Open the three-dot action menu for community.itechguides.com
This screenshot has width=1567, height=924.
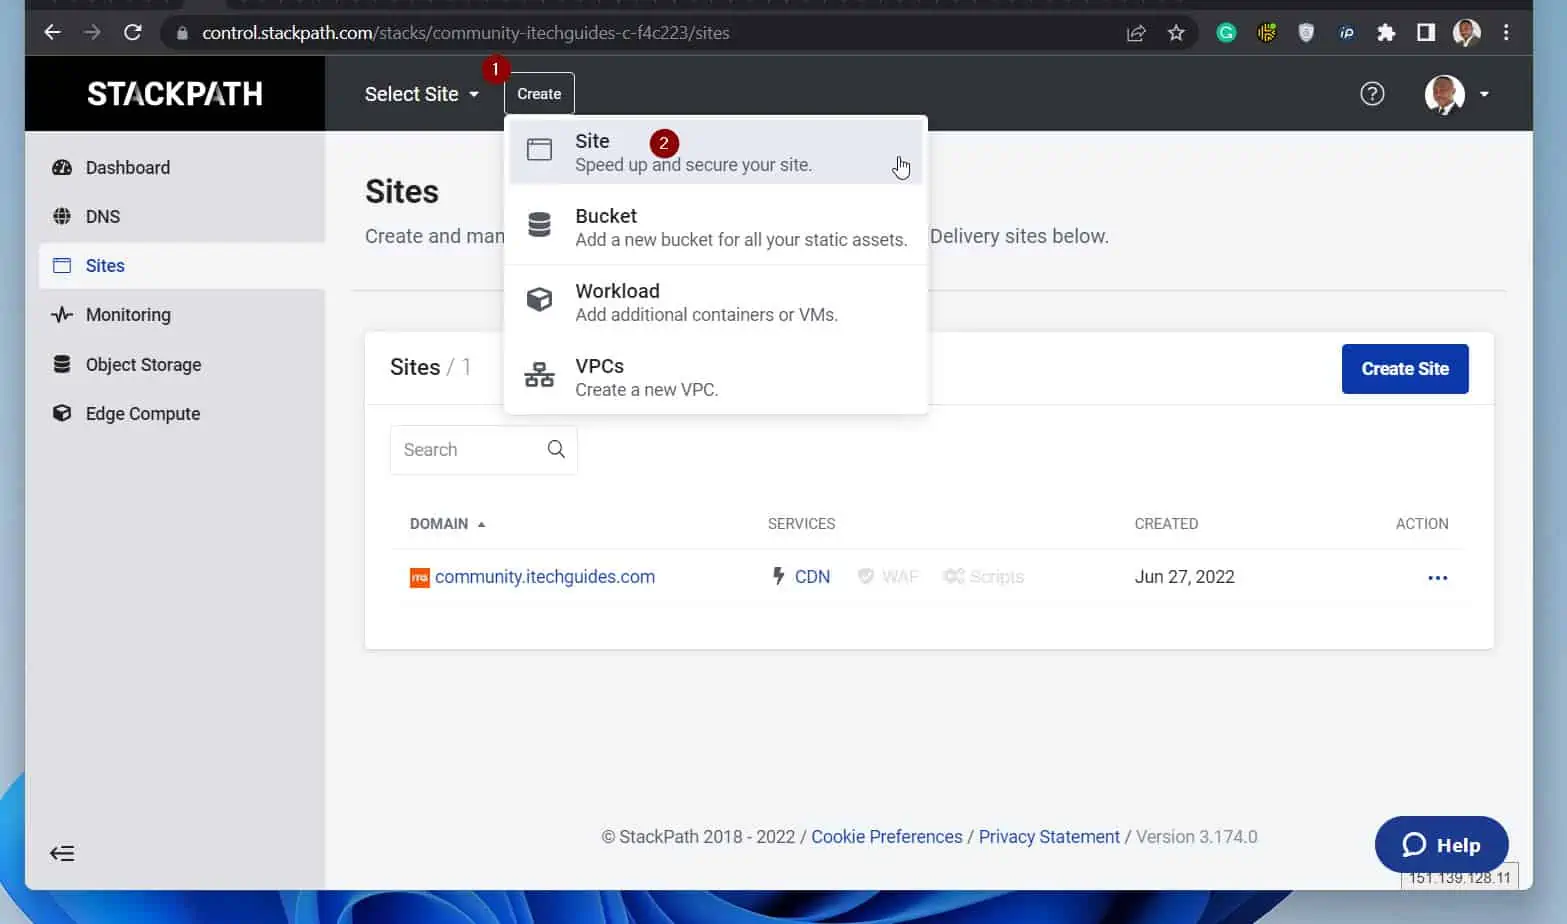(1438, 578)
